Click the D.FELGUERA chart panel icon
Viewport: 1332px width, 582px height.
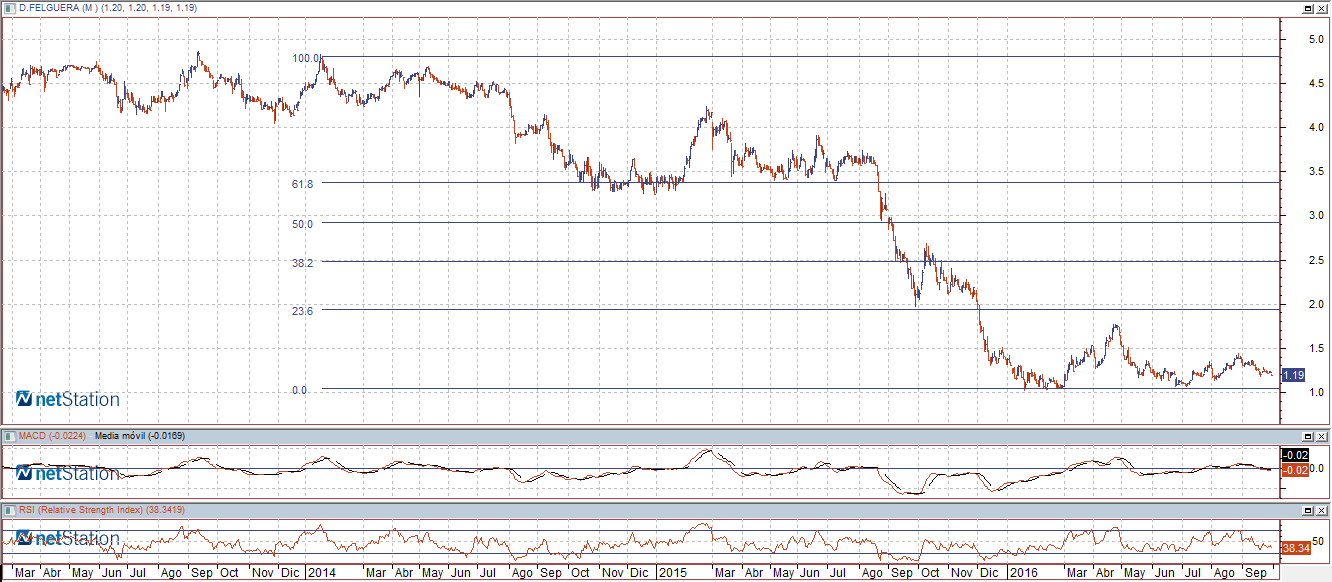click(x=11, y=7)
